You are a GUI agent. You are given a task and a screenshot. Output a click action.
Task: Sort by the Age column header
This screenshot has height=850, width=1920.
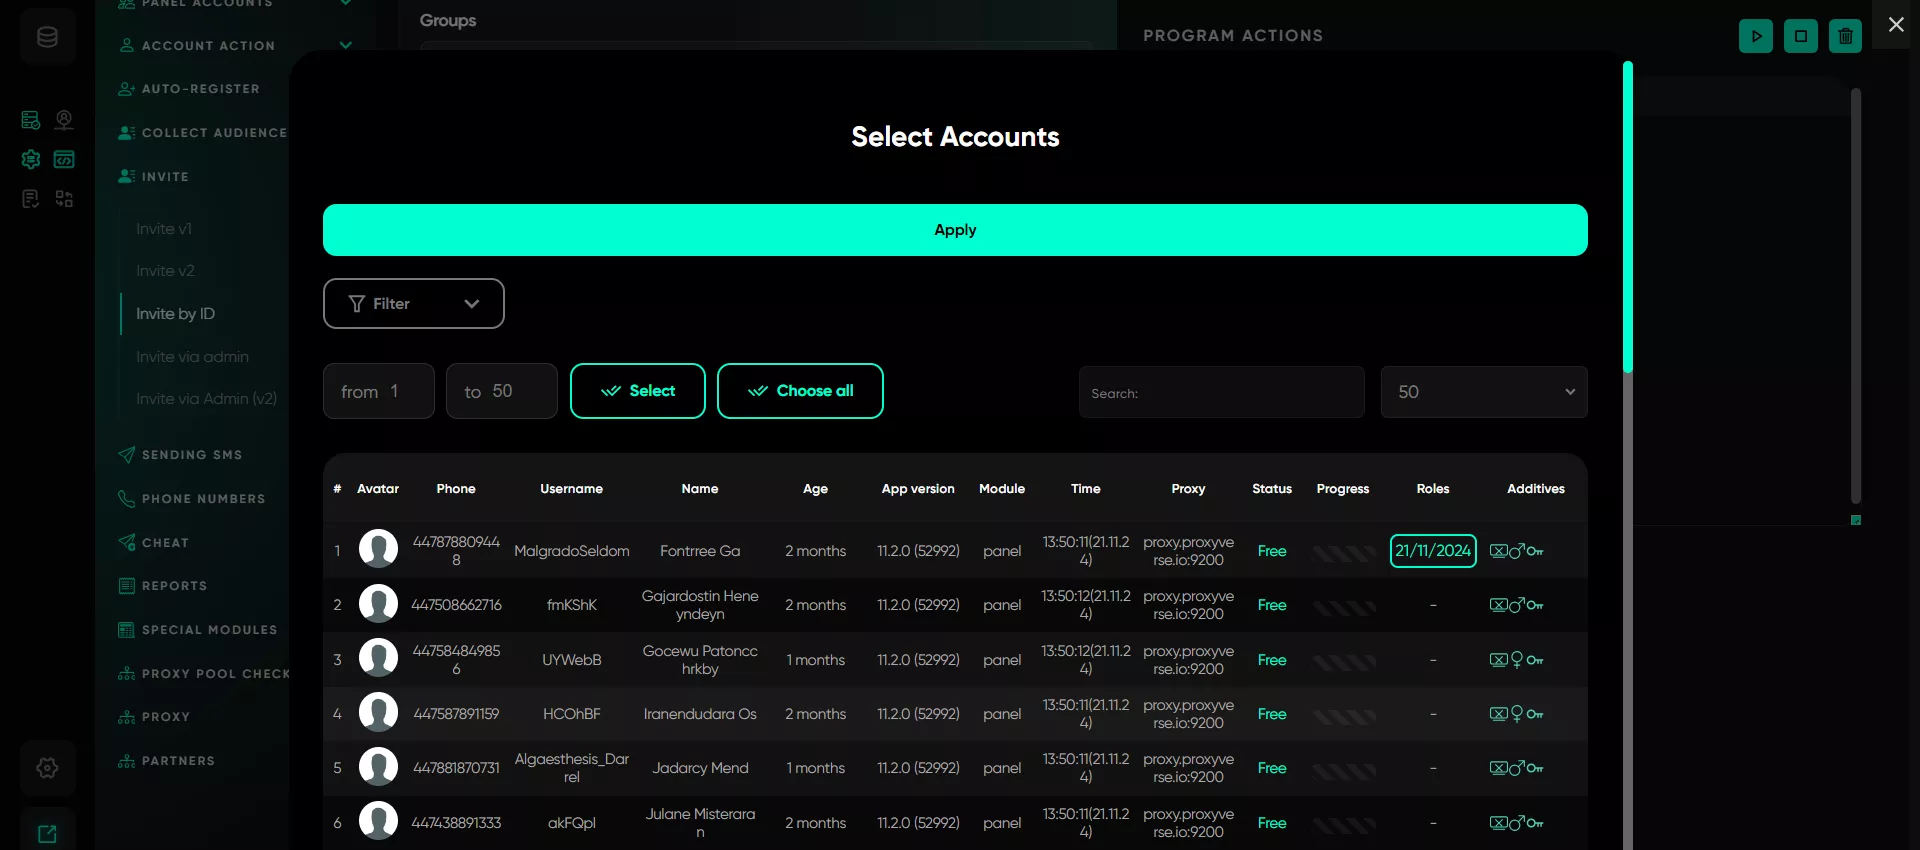click(x=815, y=489)
